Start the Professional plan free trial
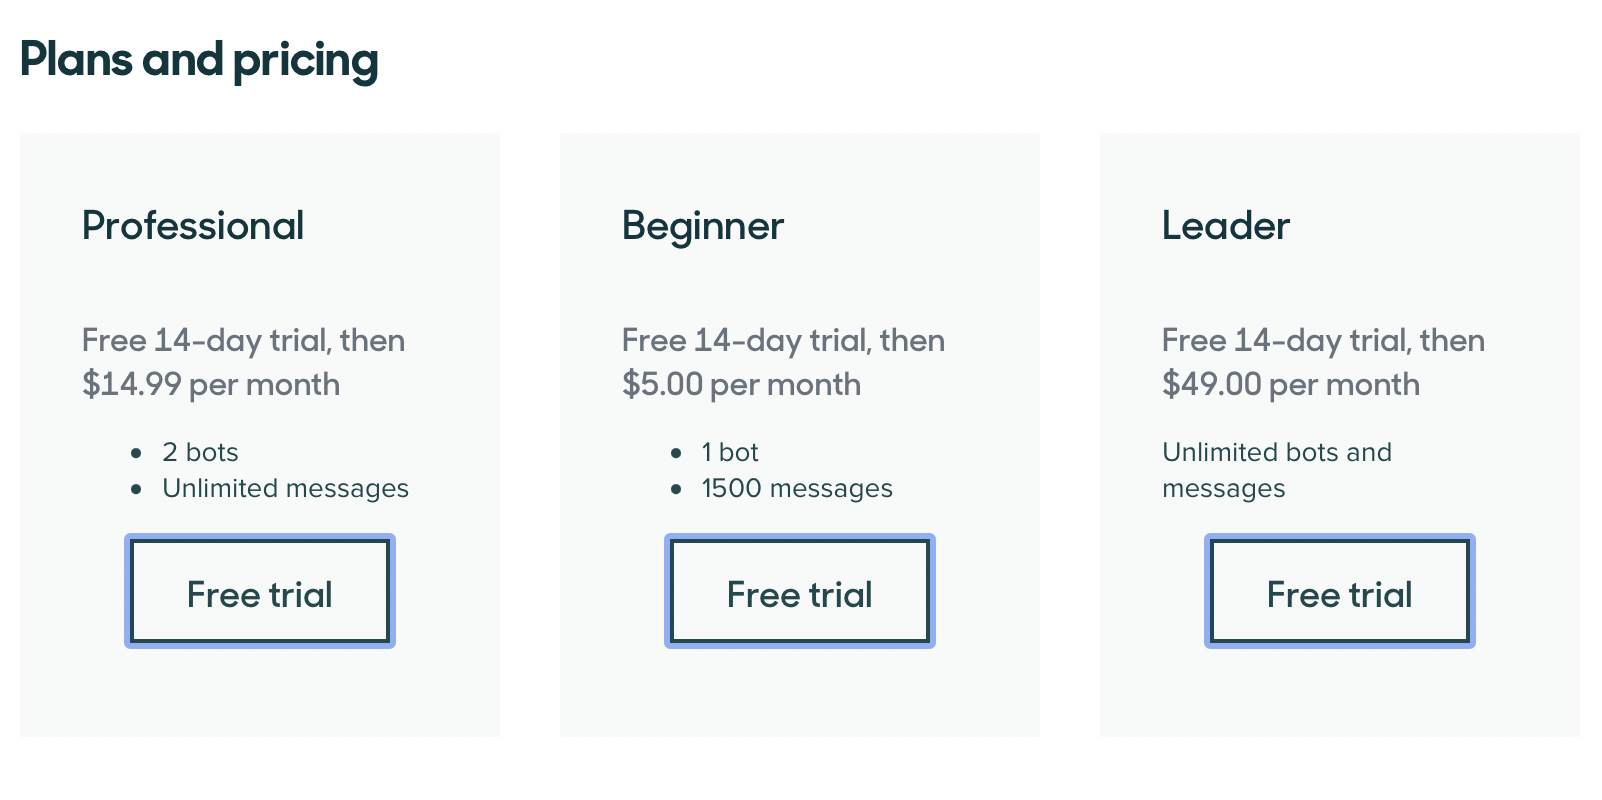Image resolution: width=1602 pixels, height=800 pixels. 260,591
